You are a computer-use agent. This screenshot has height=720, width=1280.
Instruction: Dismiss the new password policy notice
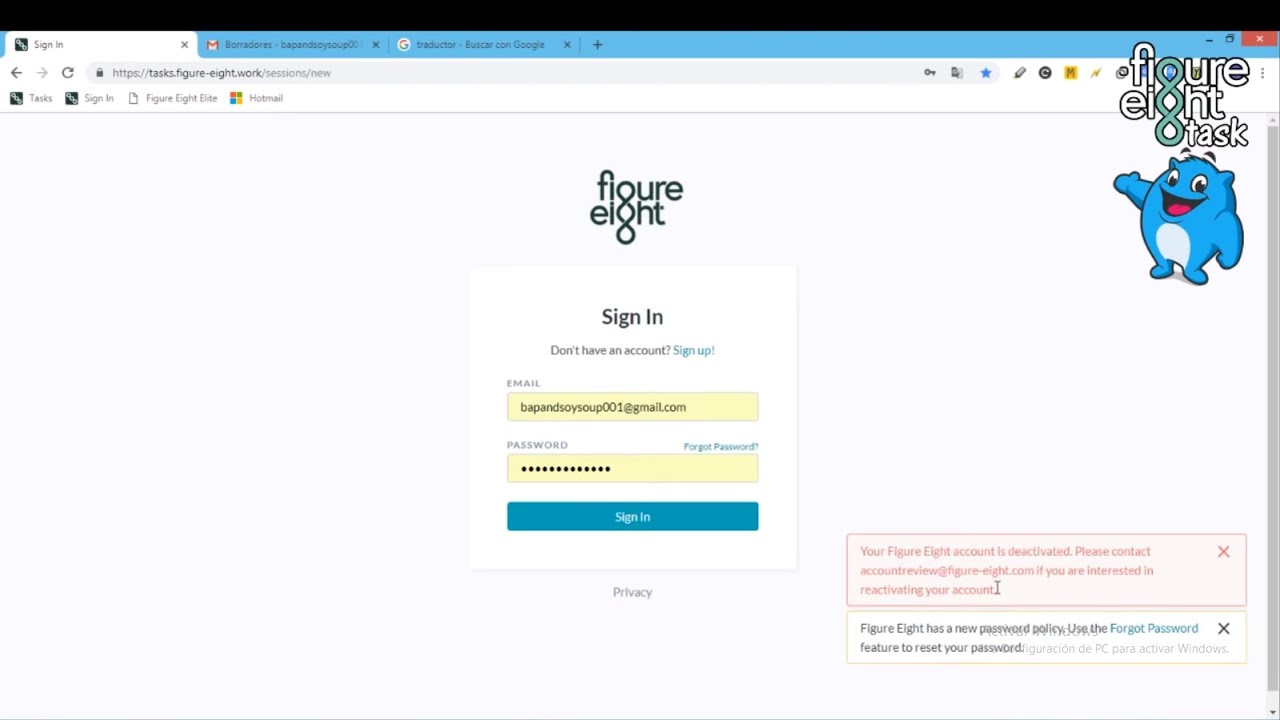click(x=1223, y=628)
